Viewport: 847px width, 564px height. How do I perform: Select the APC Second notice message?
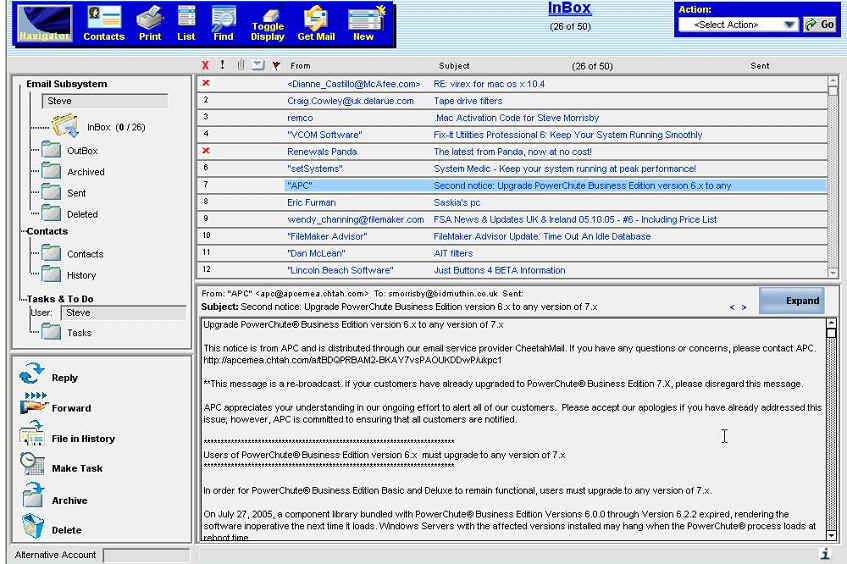(512, 185)
